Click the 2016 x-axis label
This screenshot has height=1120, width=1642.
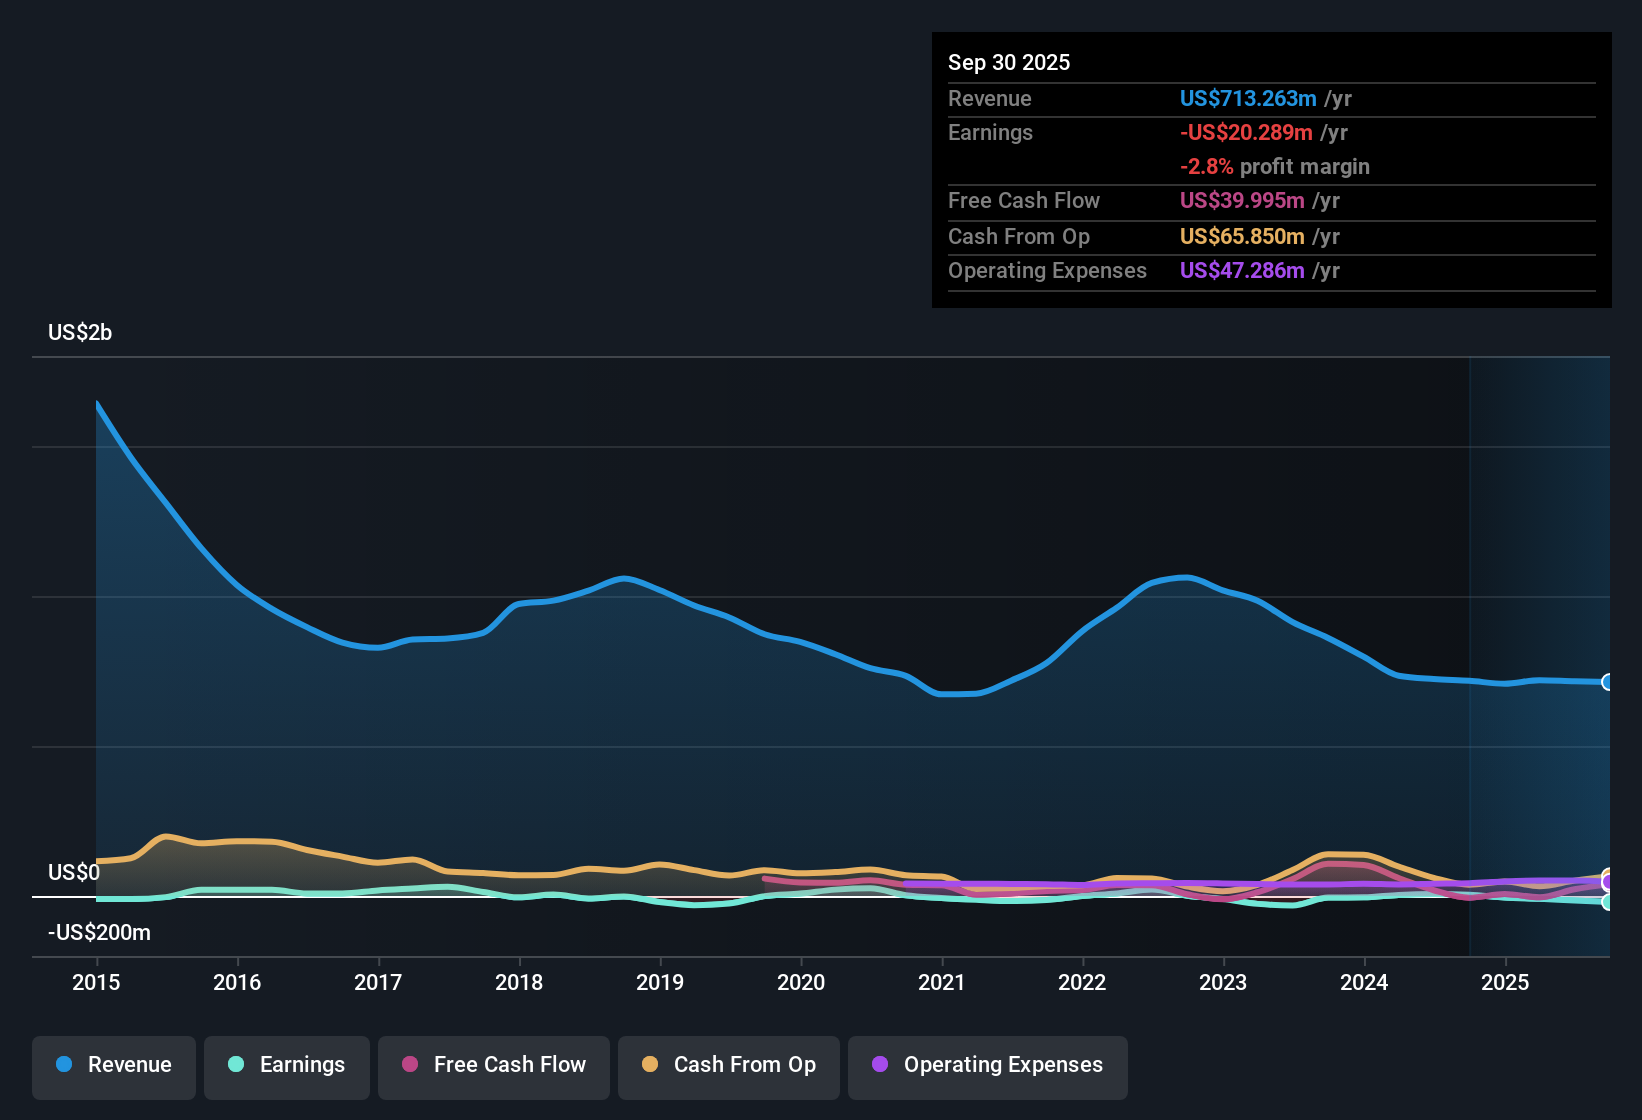237,982
